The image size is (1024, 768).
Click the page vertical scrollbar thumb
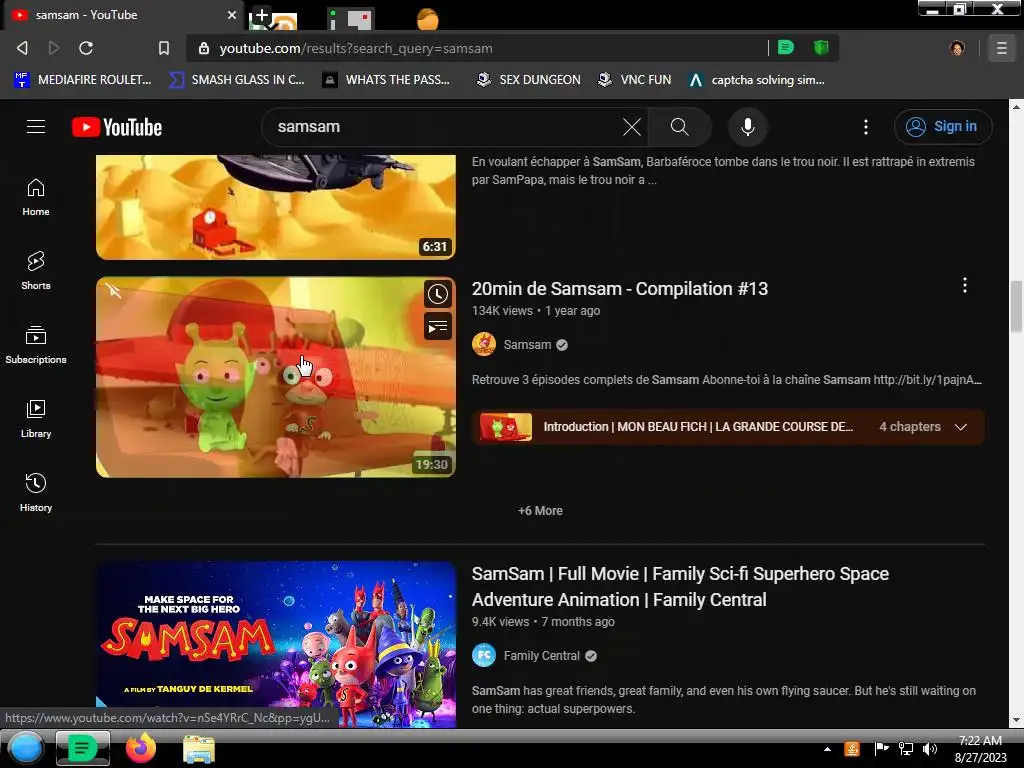[x=1016, y=306]
